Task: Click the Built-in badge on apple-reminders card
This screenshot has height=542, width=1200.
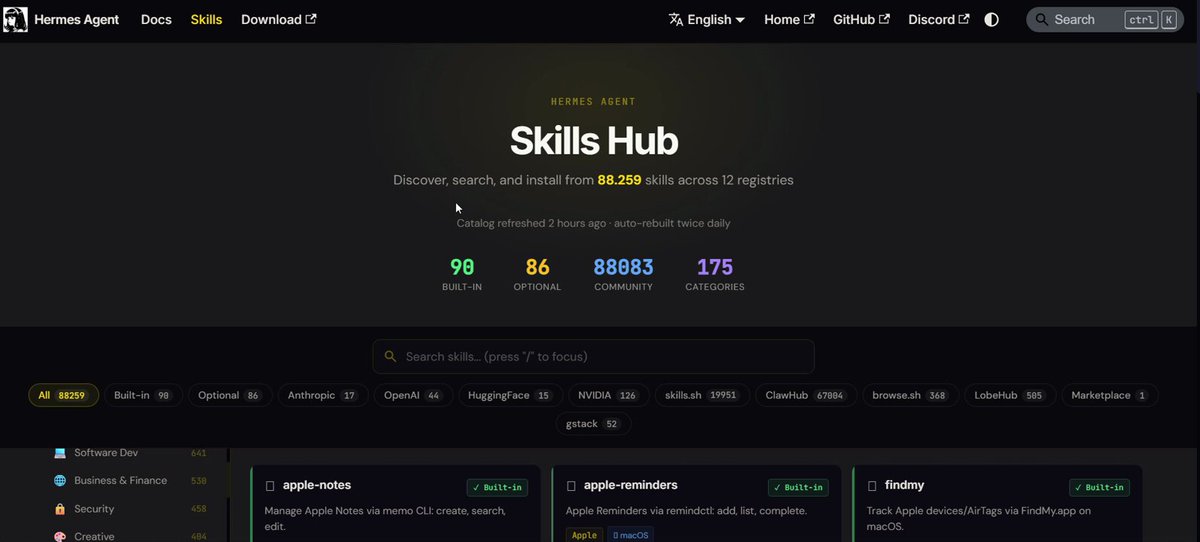Action: pyautogui.click(x=798, y=487)
